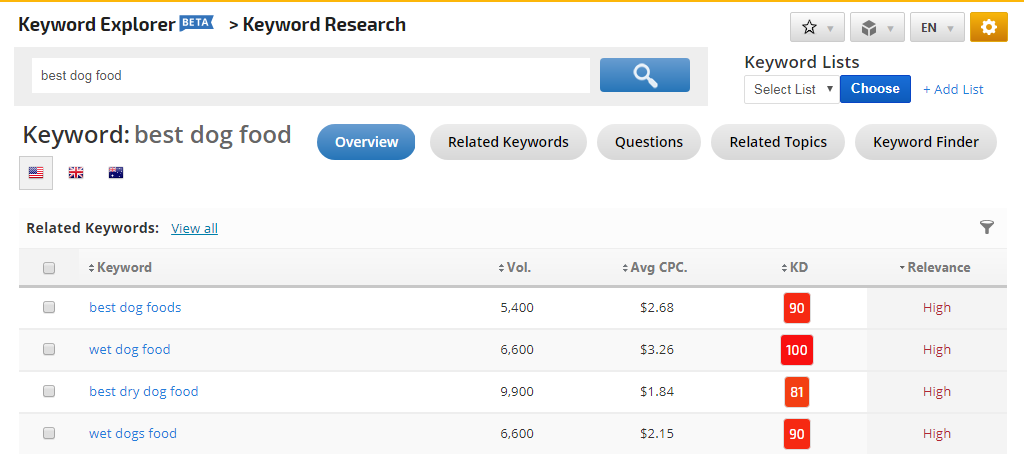
Task: Select the Australia flag
Action: 116,173
